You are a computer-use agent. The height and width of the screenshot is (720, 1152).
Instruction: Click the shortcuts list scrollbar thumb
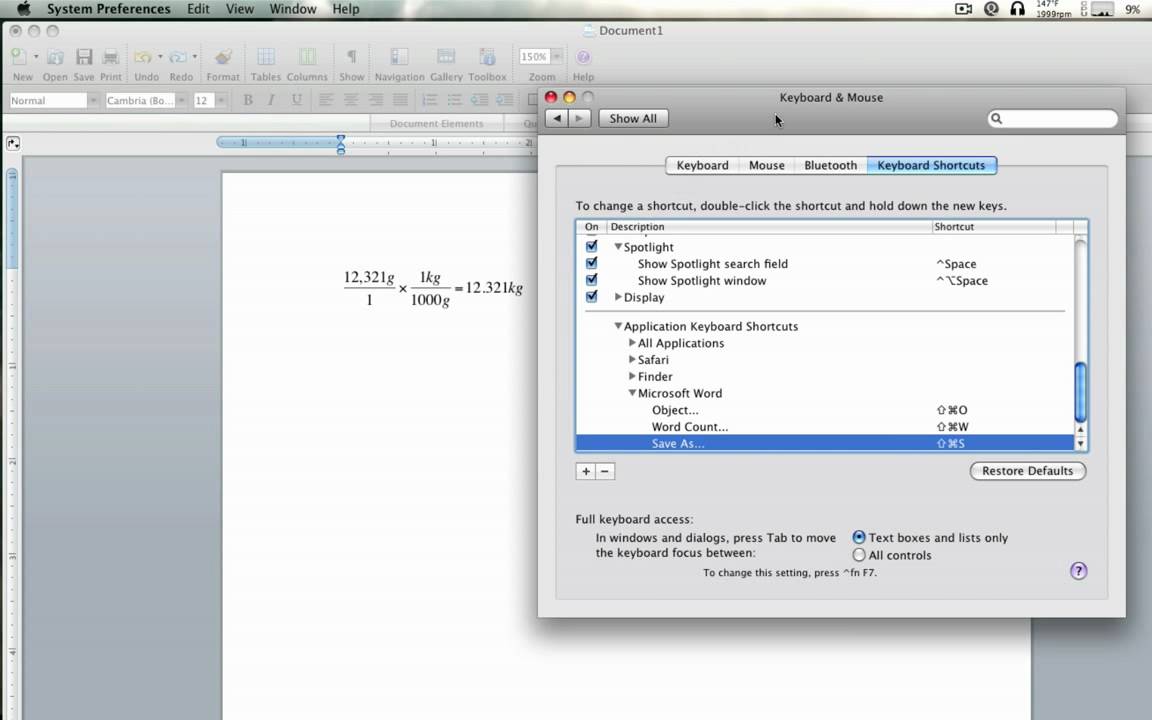1080,392
